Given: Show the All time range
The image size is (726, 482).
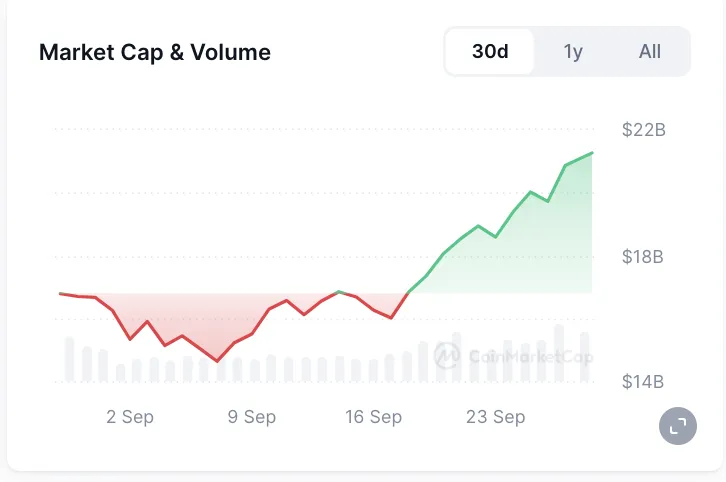Looking at the screenshot, I should (x=650, y=51).
